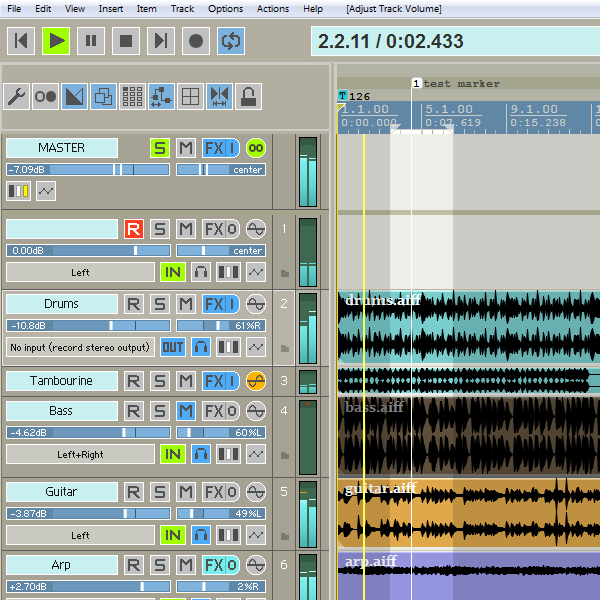Viewport: 600px width, 600px height.
Task: Click the Tambourine track phase invert icon
Action: point(256,381)
